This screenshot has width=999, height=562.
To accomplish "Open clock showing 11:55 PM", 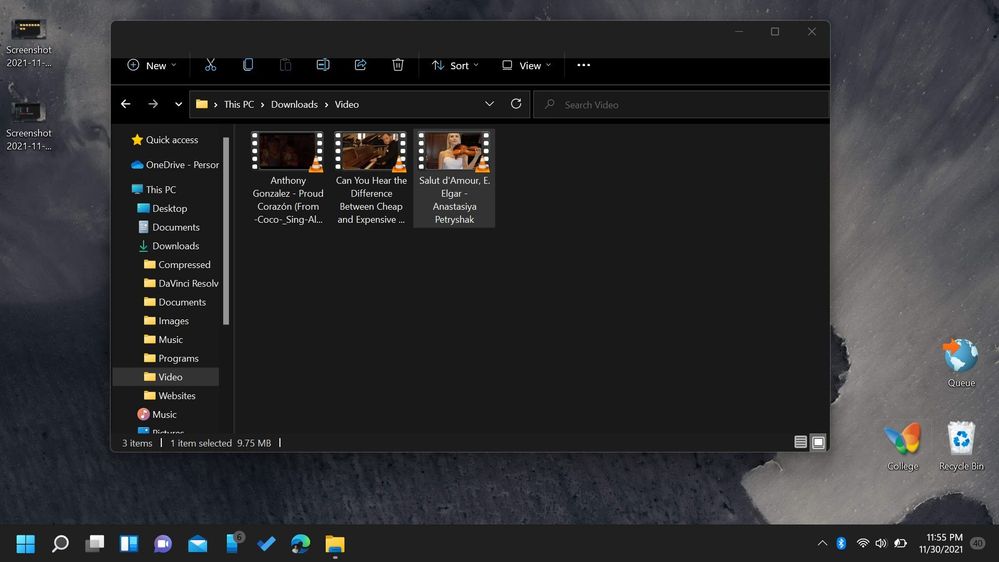I will tap(941, 544).
